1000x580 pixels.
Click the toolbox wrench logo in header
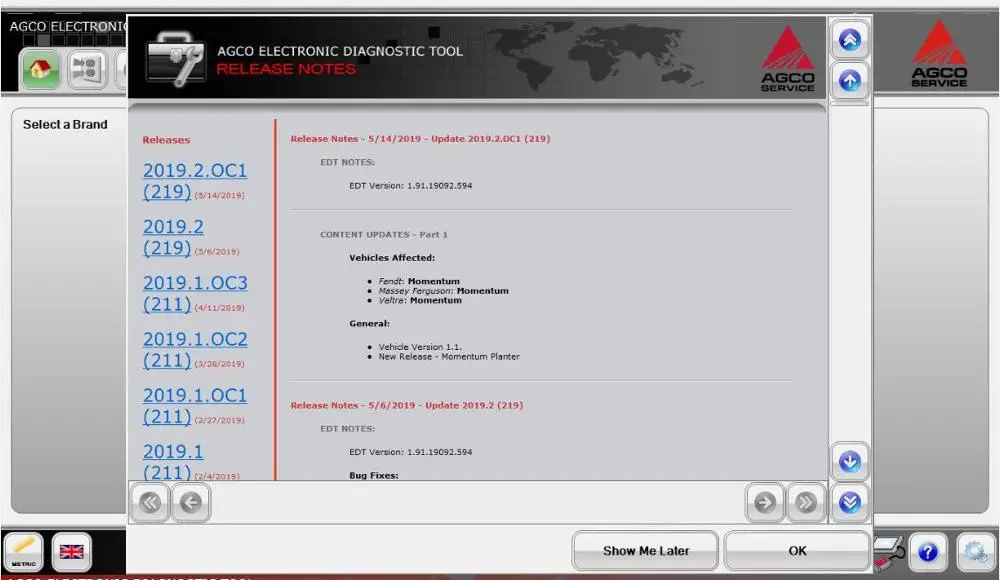coord(175,59)
